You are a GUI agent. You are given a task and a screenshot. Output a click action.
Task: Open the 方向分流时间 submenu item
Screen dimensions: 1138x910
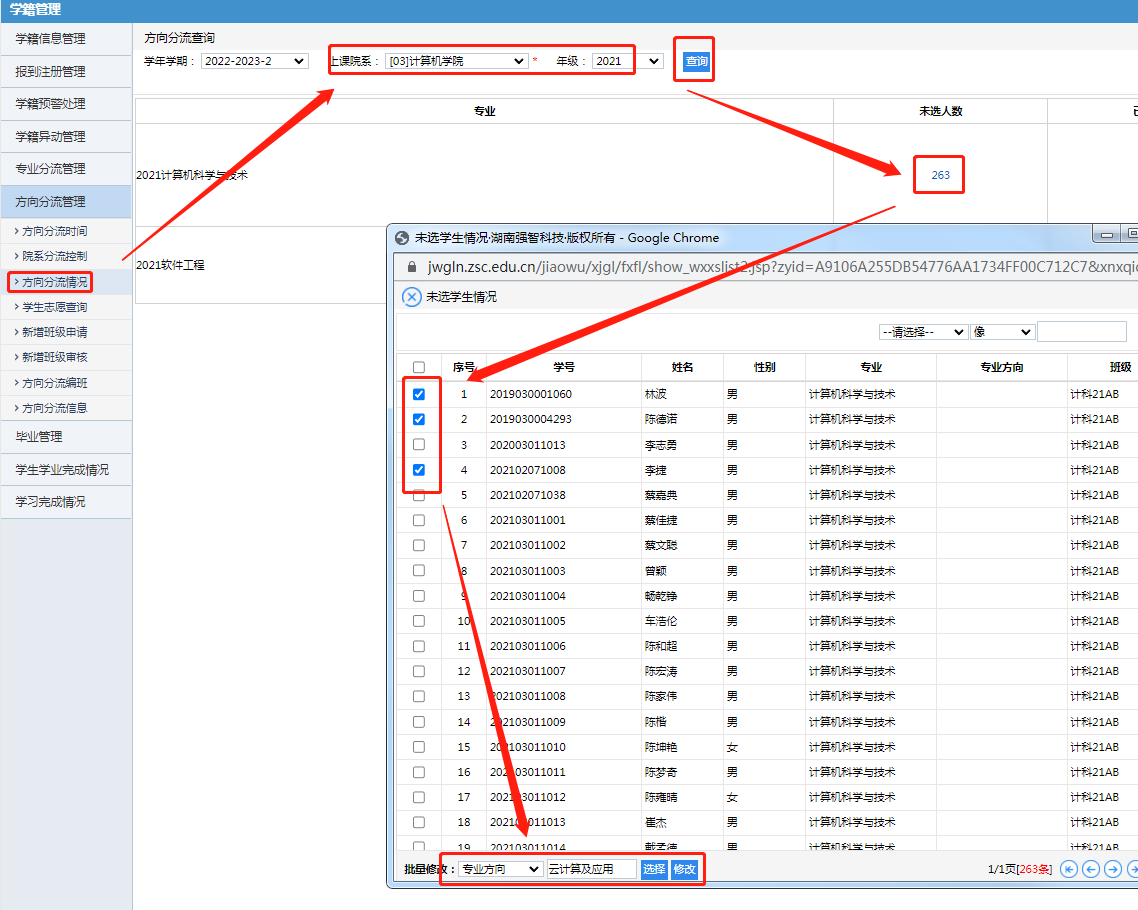tap(54, 231)
